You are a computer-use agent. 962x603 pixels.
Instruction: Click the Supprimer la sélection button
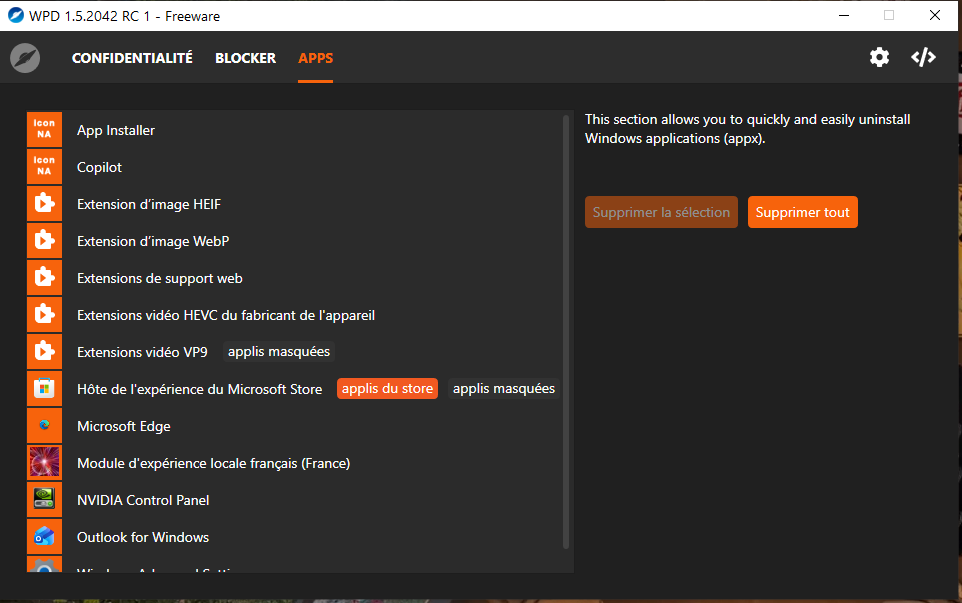click(661, 212)
